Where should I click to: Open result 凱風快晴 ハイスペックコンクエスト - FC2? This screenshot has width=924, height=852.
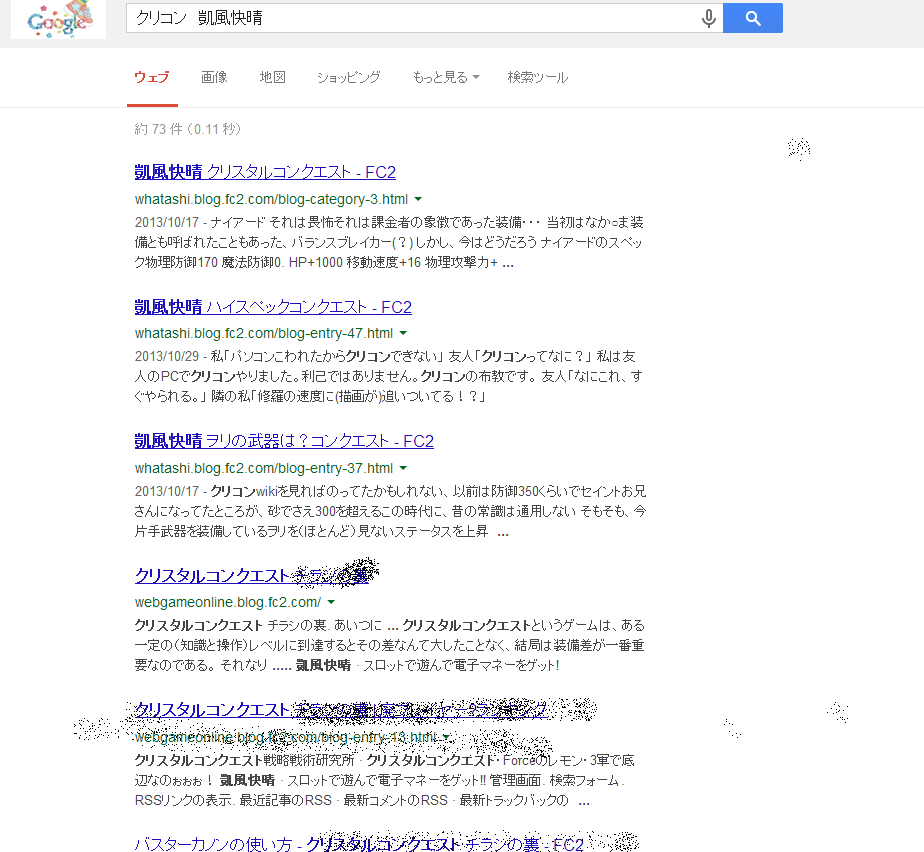(273, 307)
